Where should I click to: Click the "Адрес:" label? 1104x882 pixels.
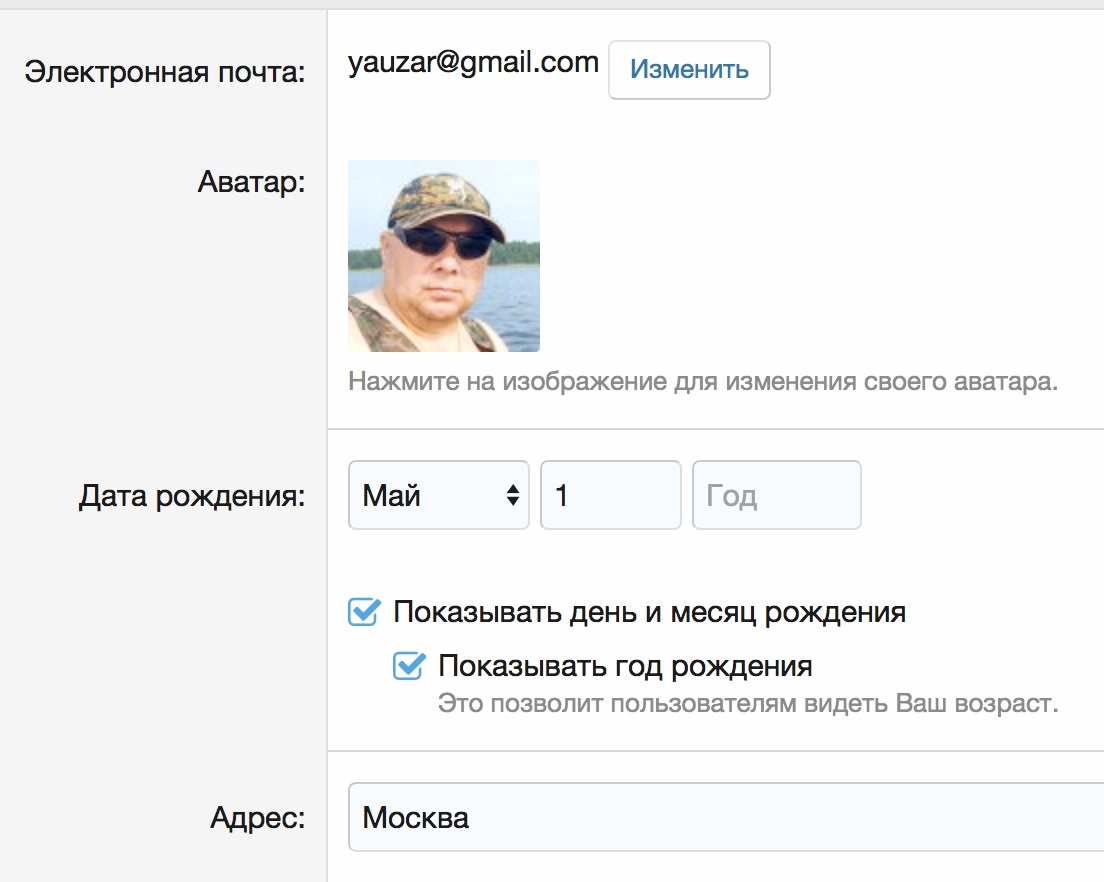click(x=257, y=819)
